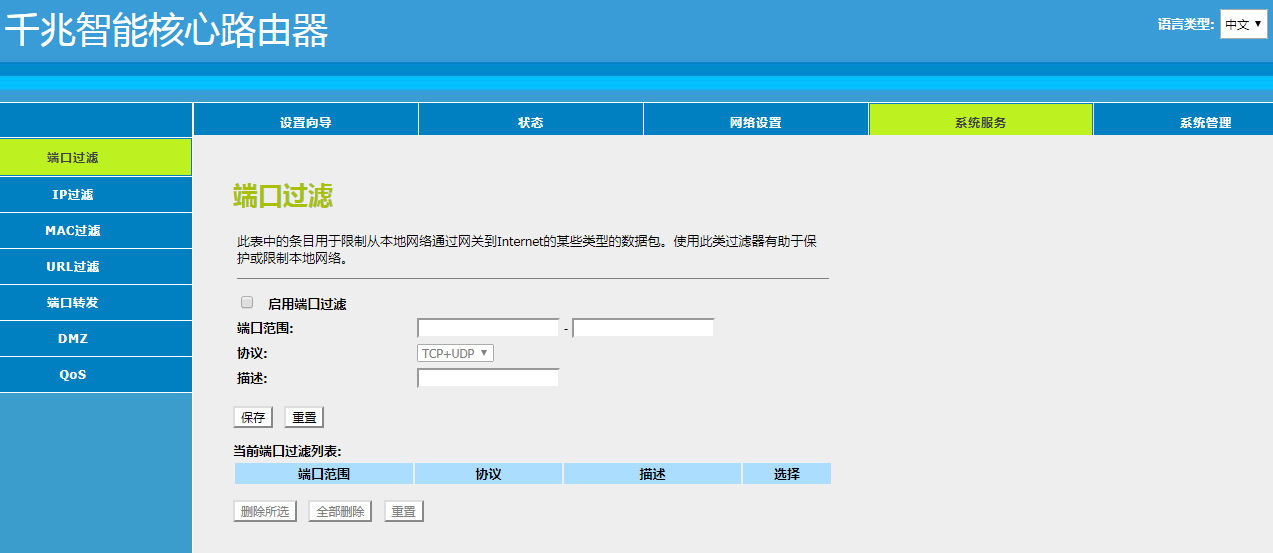Go to the URL过滤 page
Viewport: 1273px width, 553px height.
coord(73,266)
